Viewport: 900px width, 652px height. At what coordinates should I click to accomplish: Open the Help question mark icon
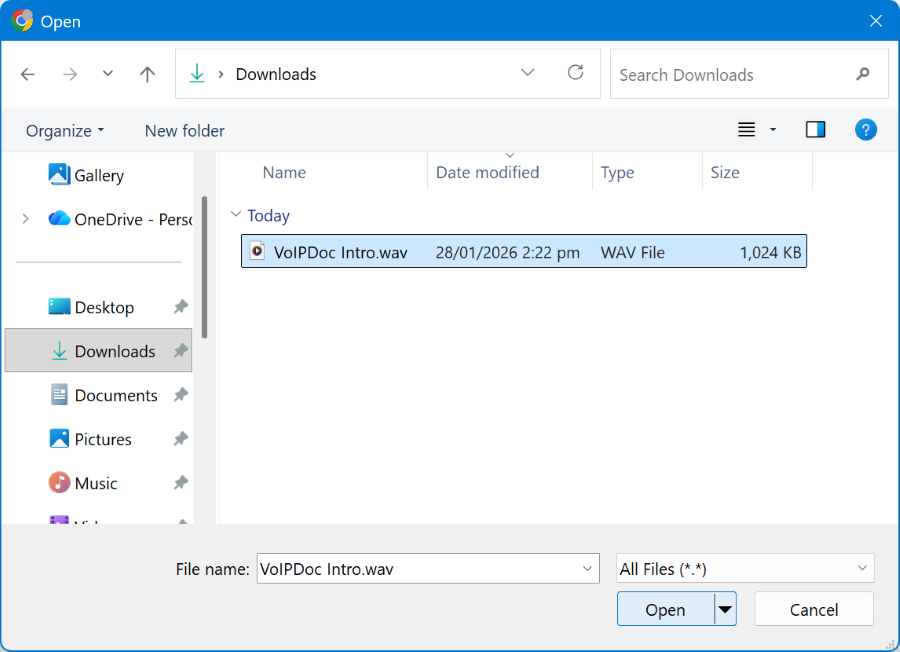(865, 130)
